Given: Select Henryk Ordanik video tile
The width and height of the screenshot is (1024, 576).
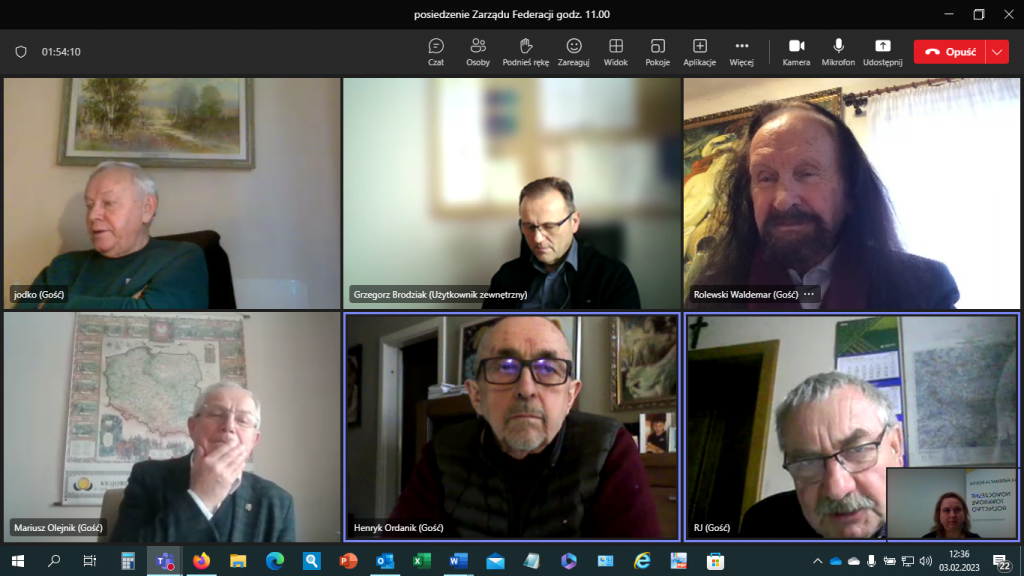Looking at the screenshot, I should coord(512,425).
